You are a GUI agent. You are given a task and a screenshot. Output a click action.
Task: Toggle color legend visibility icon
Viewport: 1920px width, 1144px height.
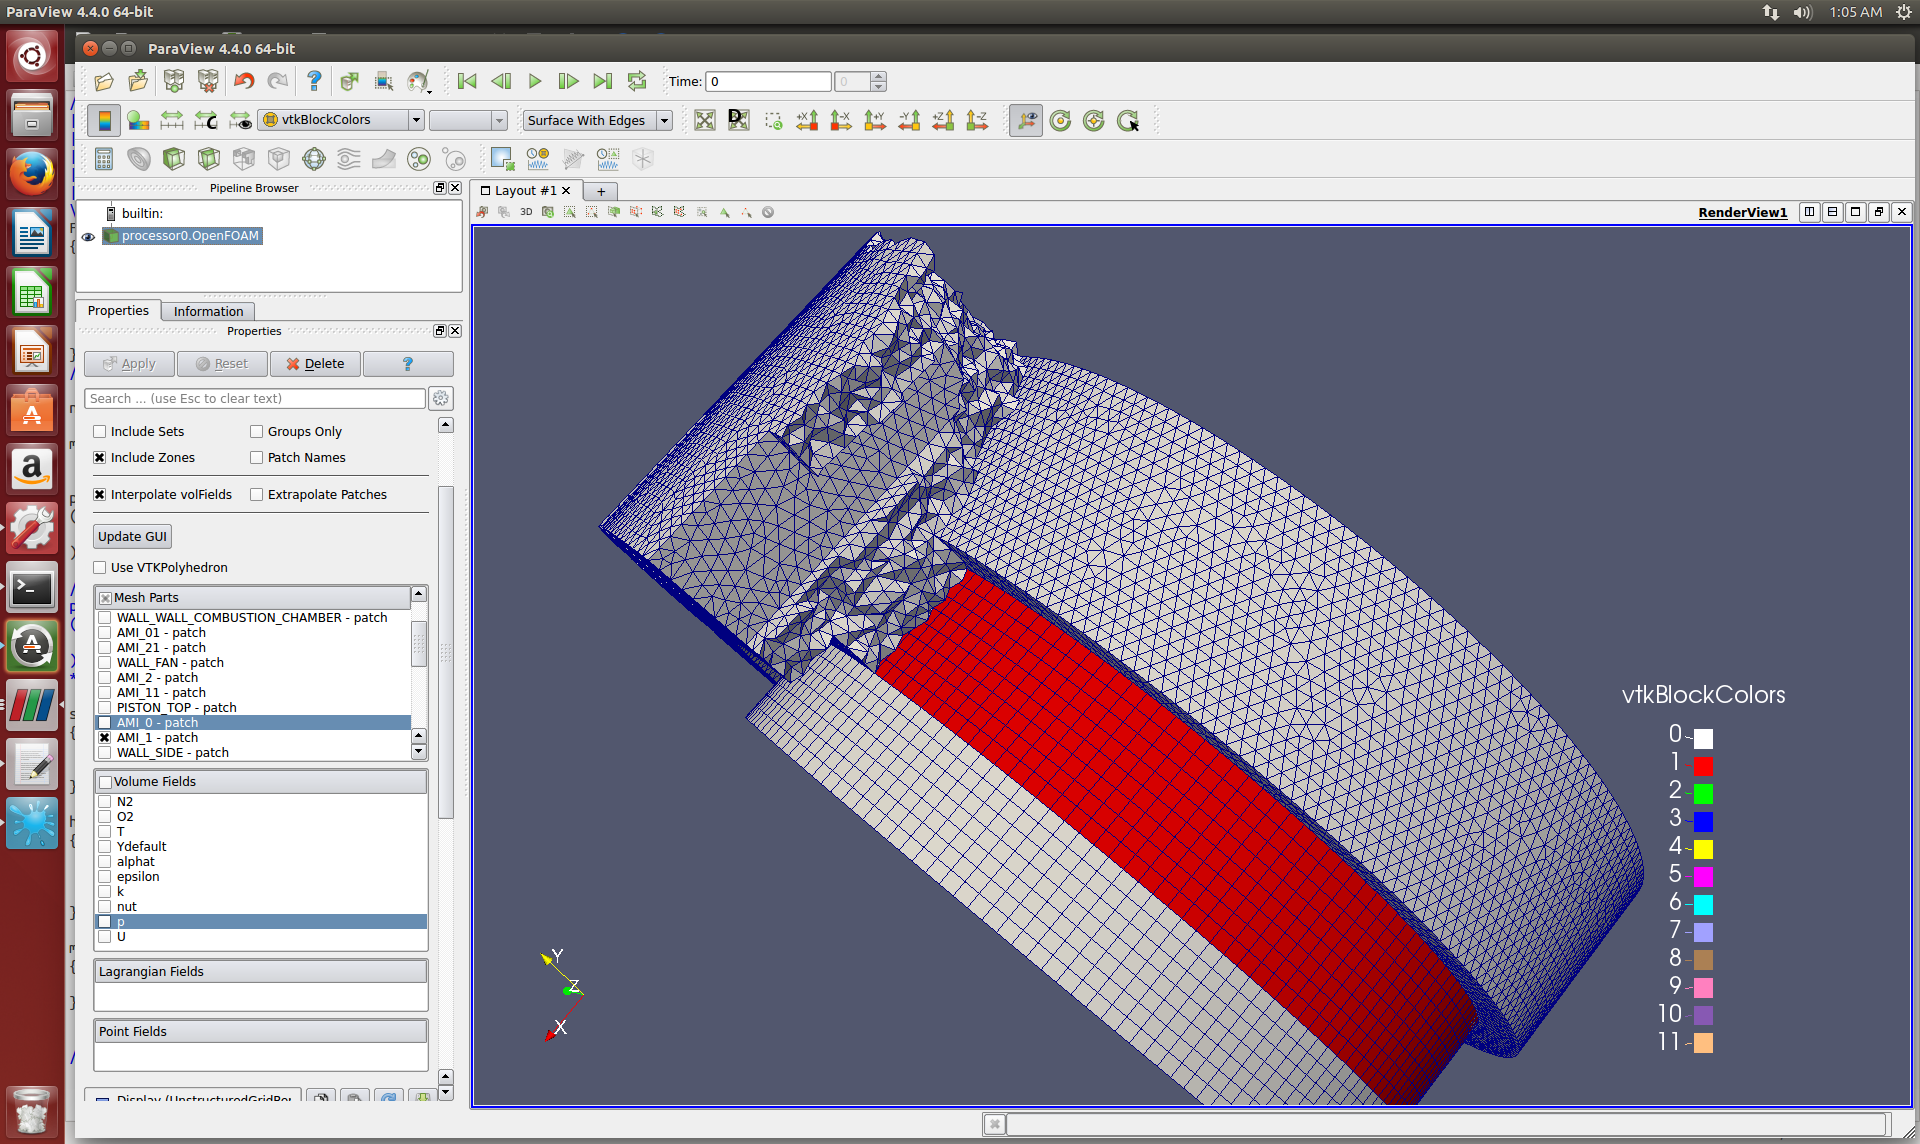coord(103,121)
